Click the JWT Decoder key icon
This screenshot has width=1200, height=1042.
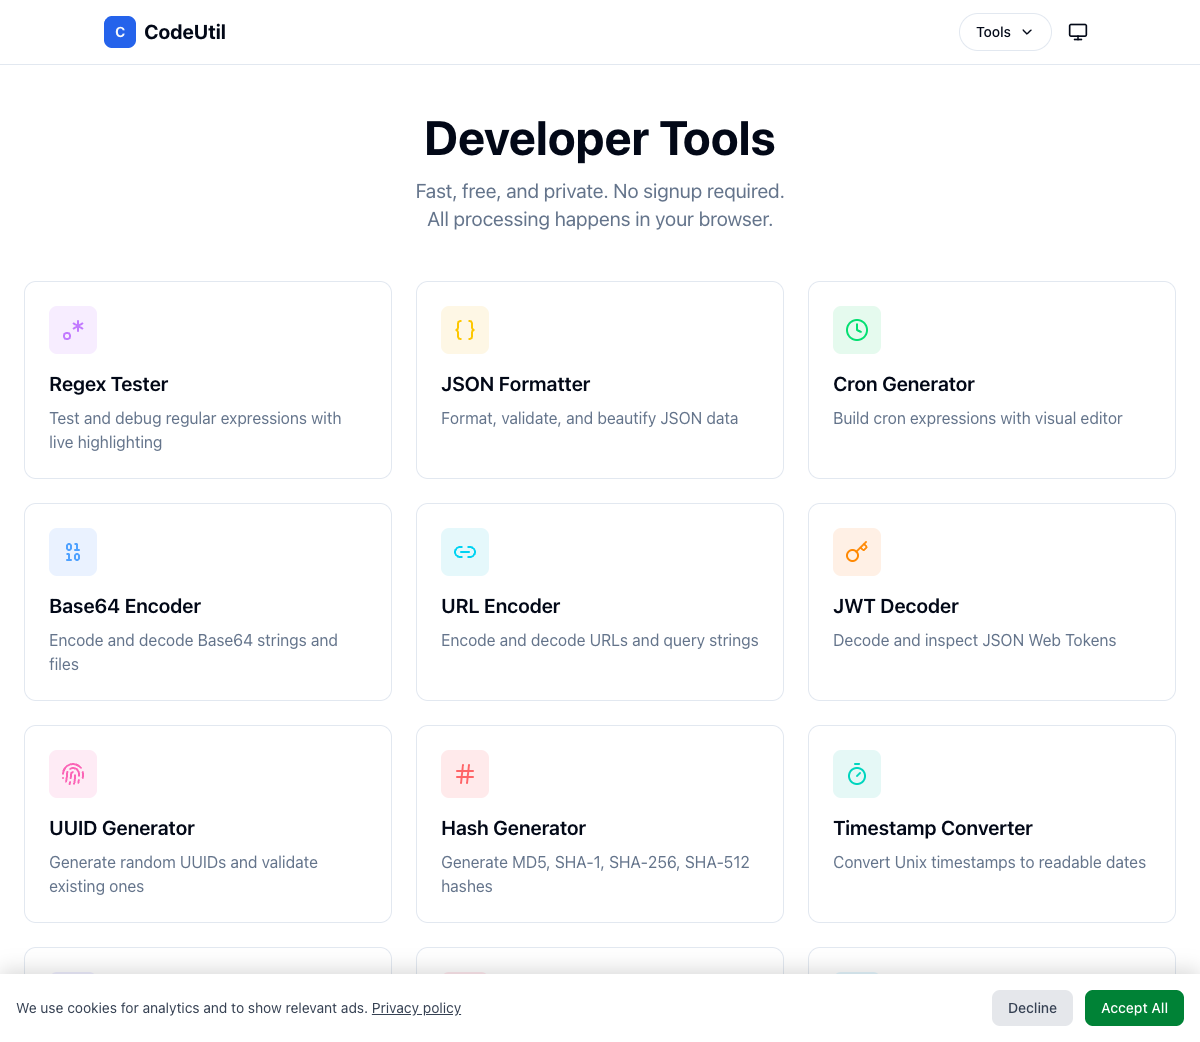(857, 552)
